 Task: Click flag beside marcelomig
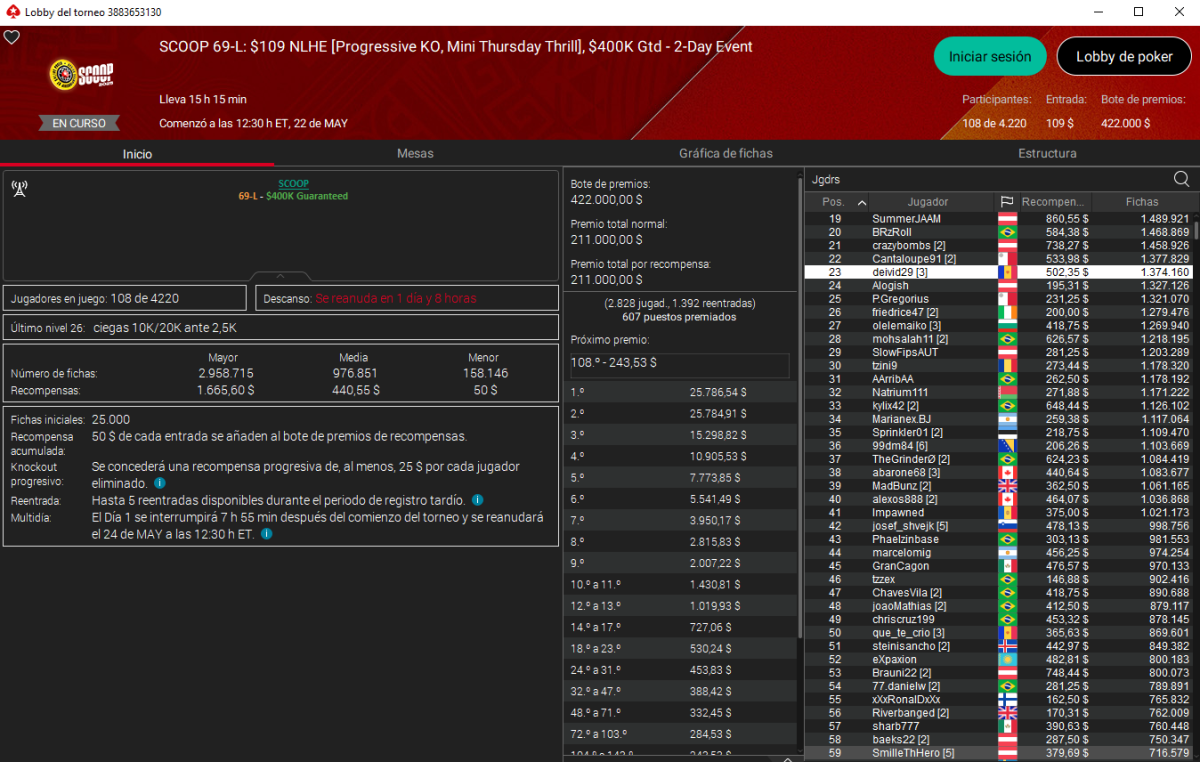tap(1007, 553)
